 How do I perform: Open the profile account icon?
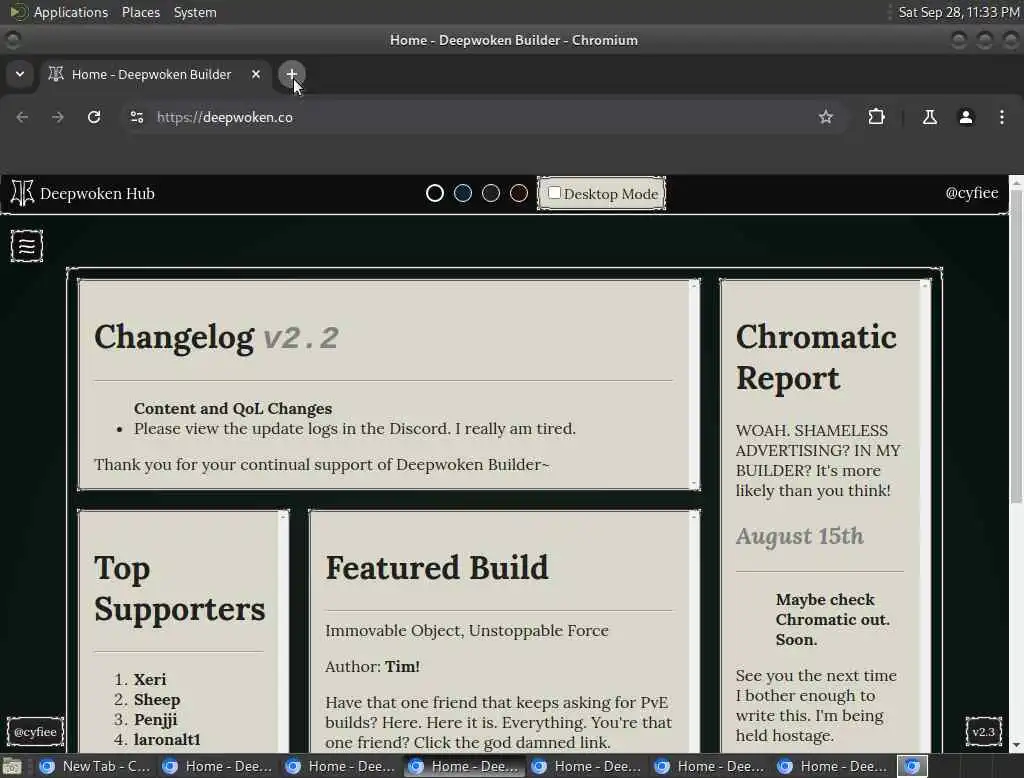(966, 117)
